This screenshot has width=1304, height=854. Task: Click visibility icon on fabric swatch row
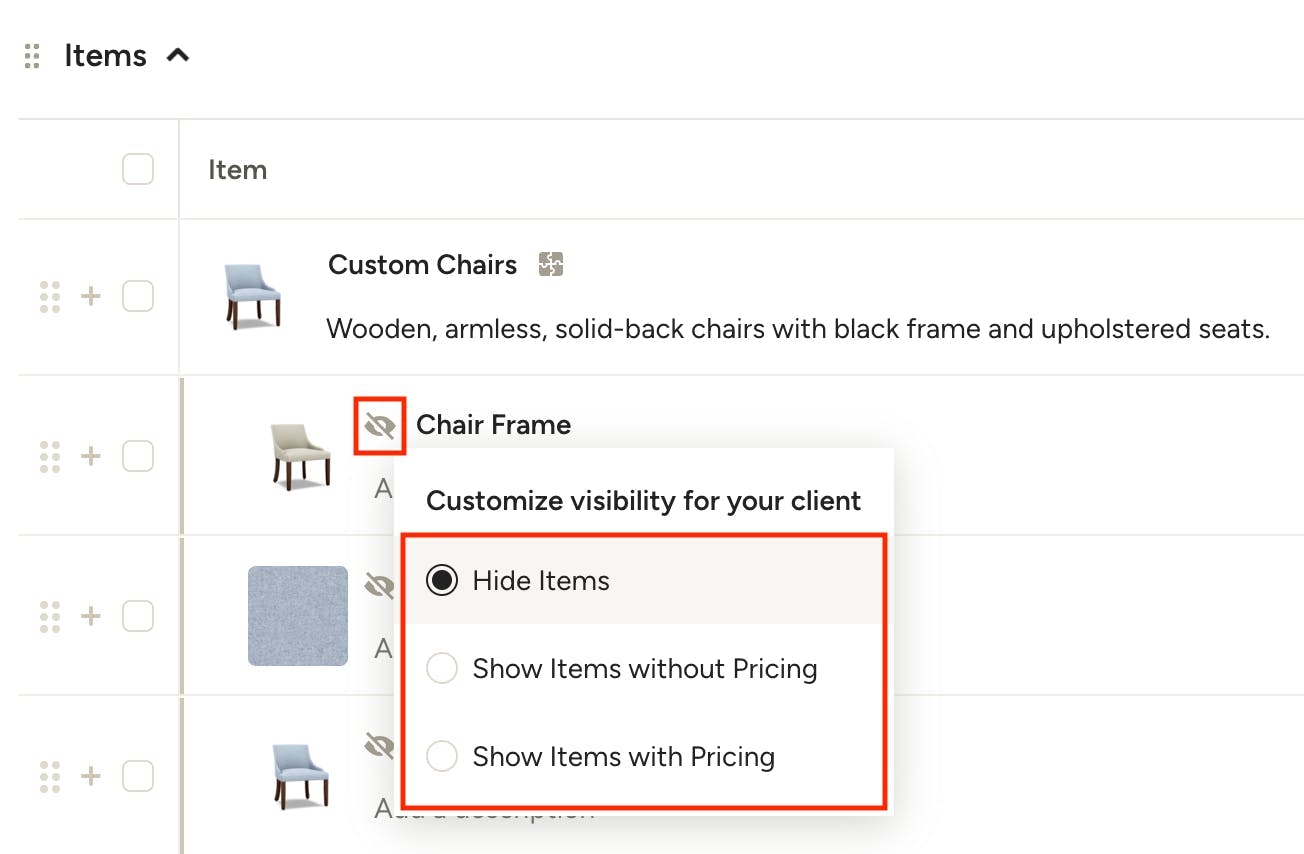380,585
